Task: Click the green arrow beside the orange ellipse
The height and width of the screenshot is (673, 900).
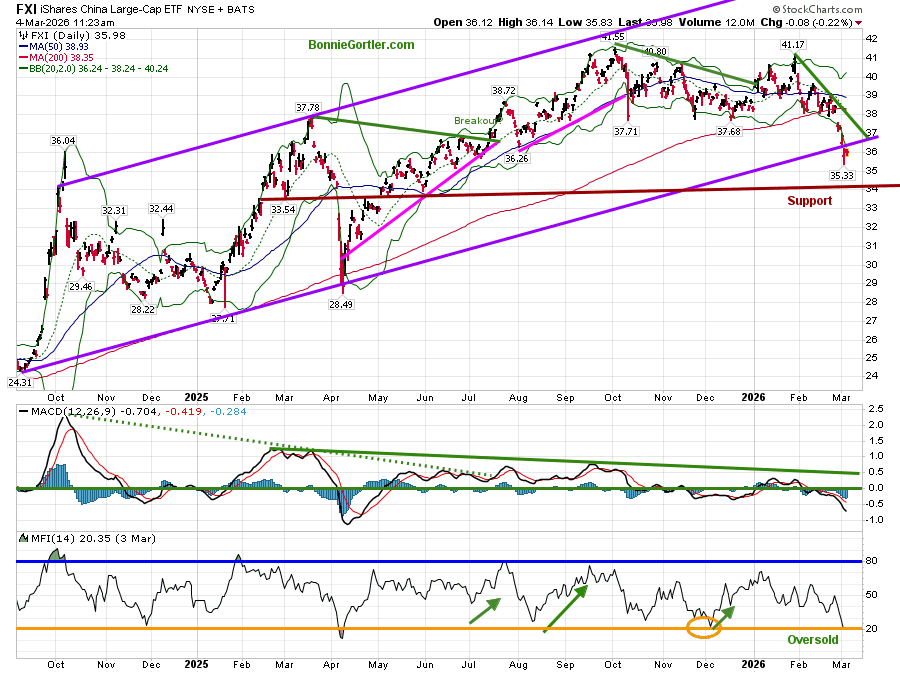Action: (x=723, y=615)
